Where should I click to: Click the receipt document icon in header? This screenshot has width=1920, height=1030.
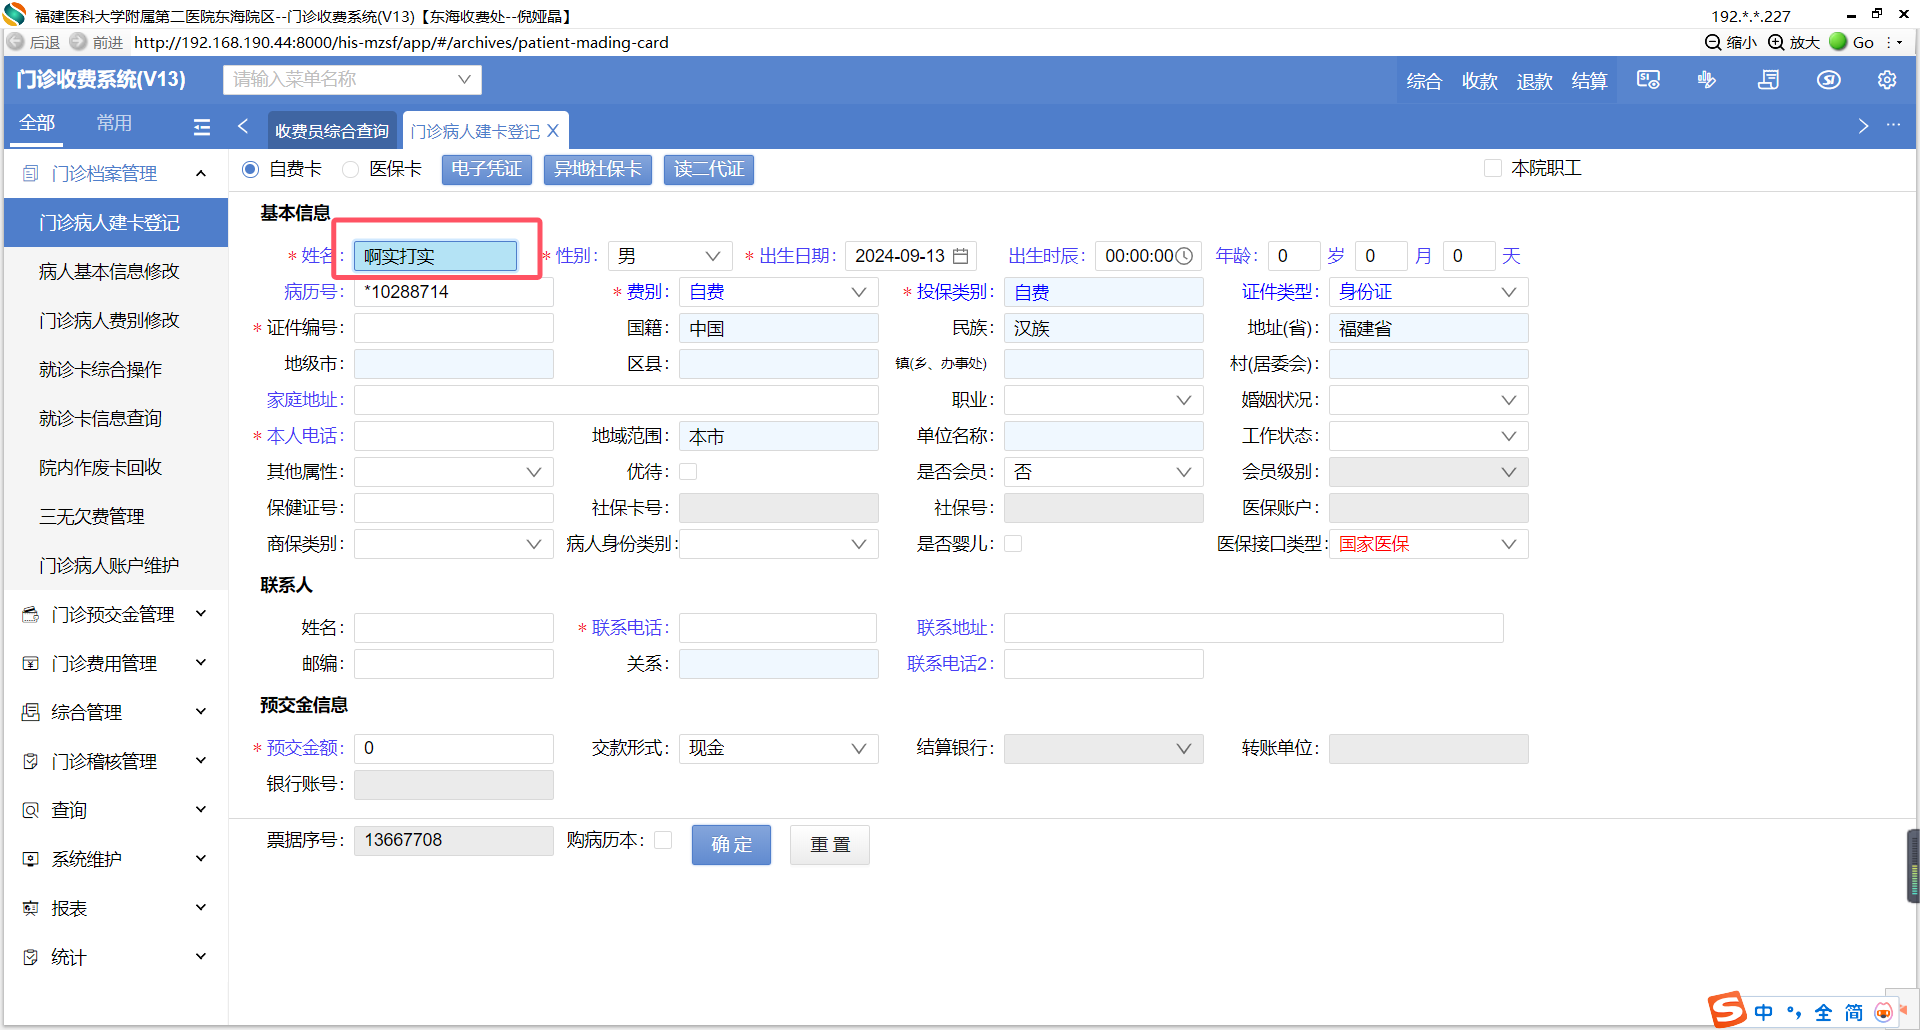tap(1768, 80)
